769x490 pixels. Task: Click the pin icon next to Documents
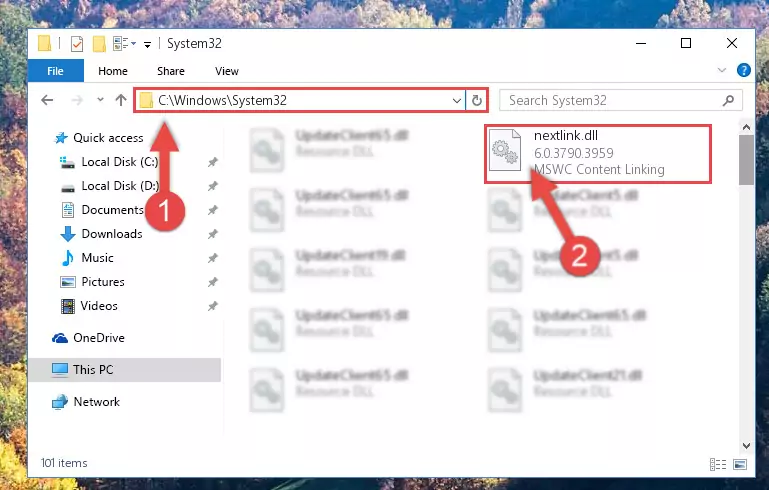click(x=212, y=210)
